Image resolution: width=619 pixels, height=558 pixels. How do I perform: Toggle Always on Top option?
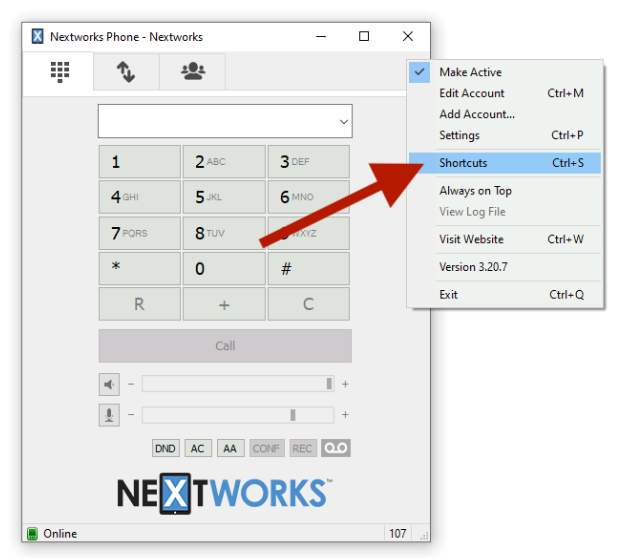[505, 191]
